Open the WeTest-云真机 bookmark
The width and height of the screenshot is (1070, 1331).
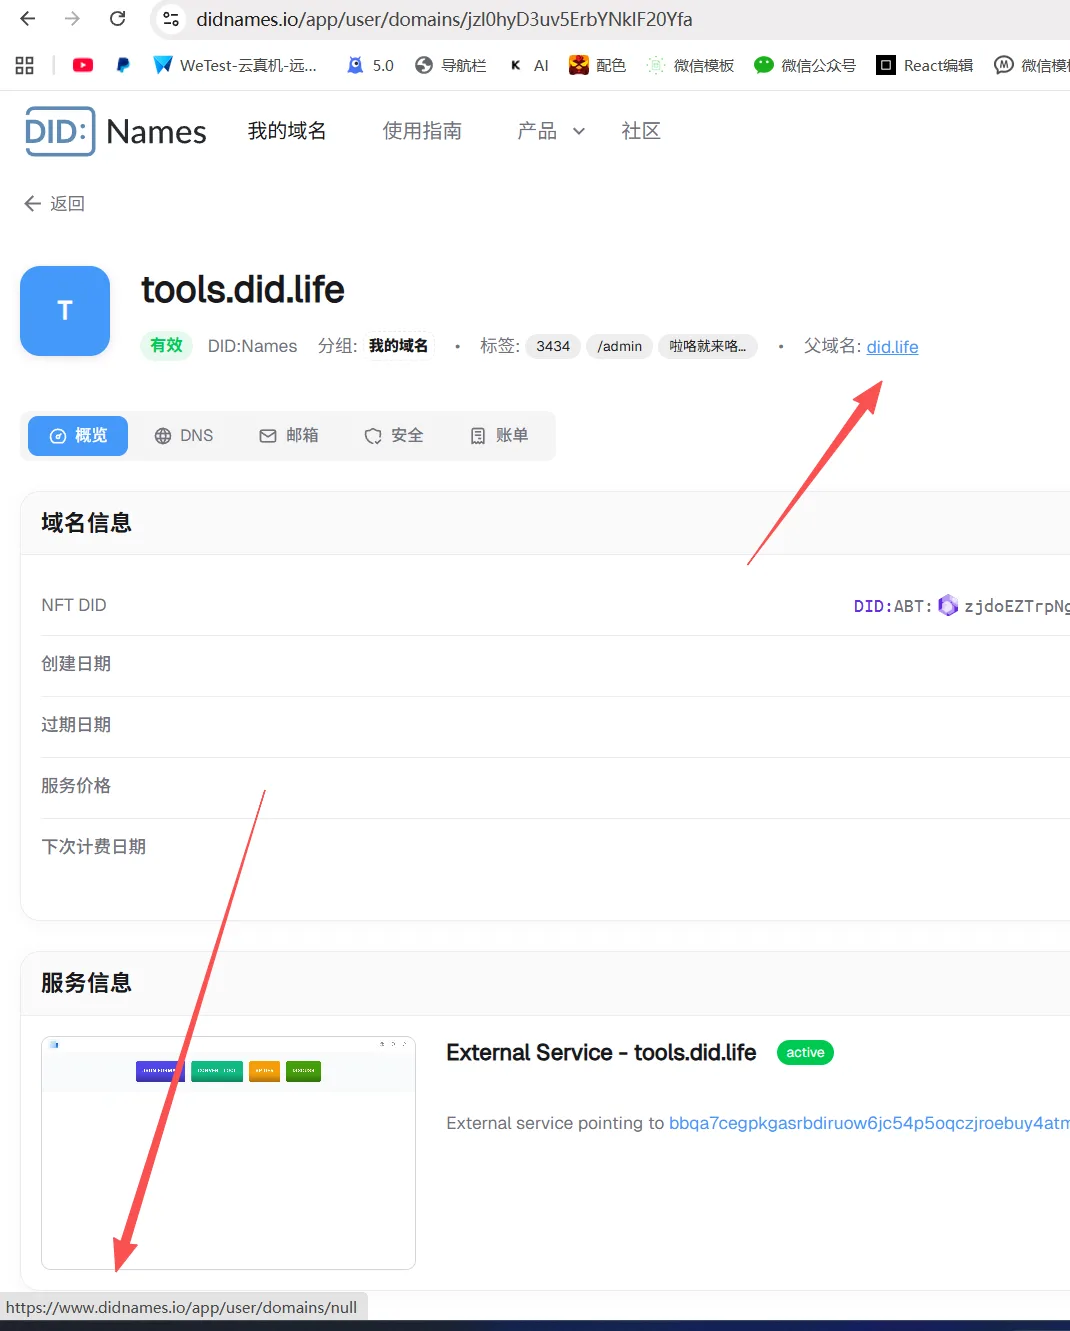235,65
